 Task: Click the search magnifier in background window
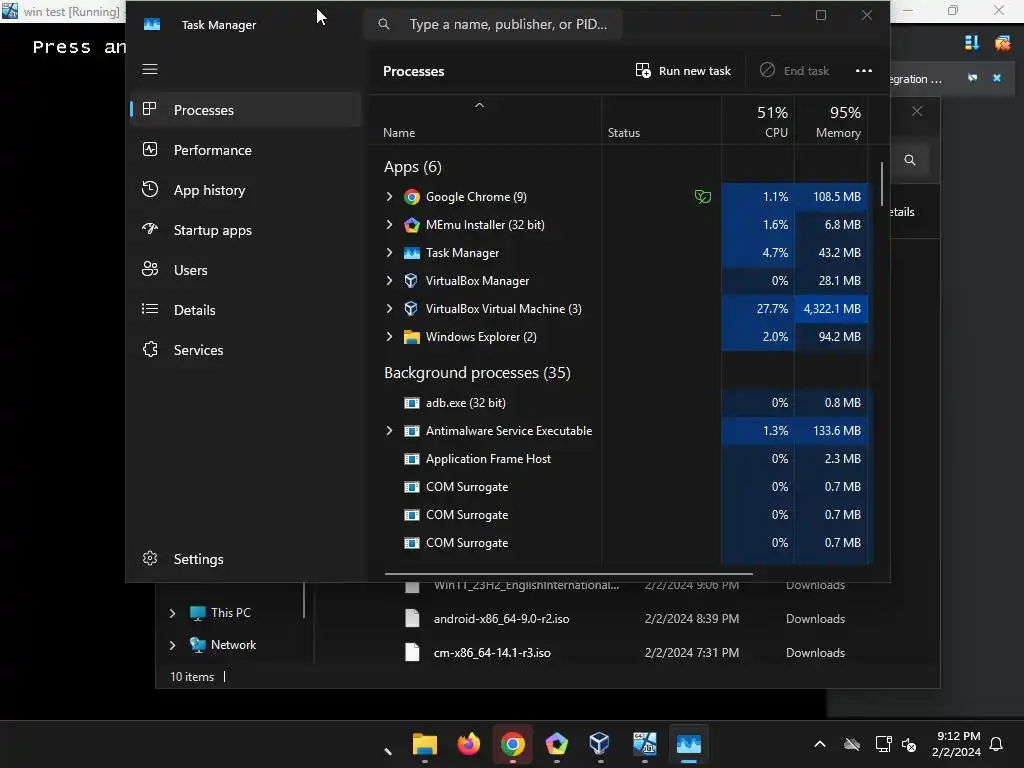[910, 160]
